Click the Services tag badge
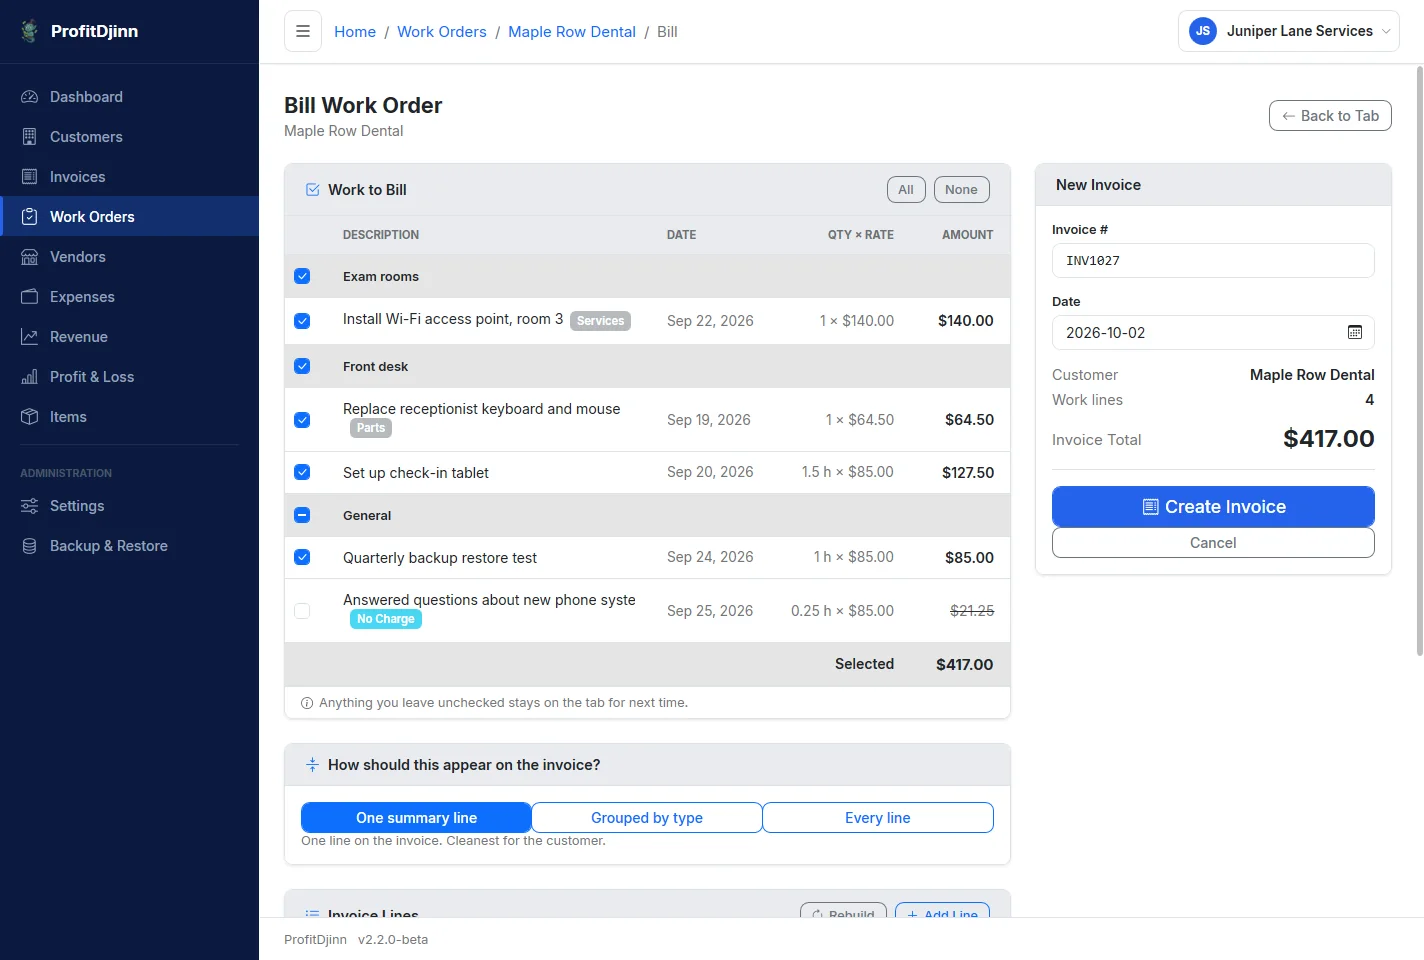 (600, 321)
